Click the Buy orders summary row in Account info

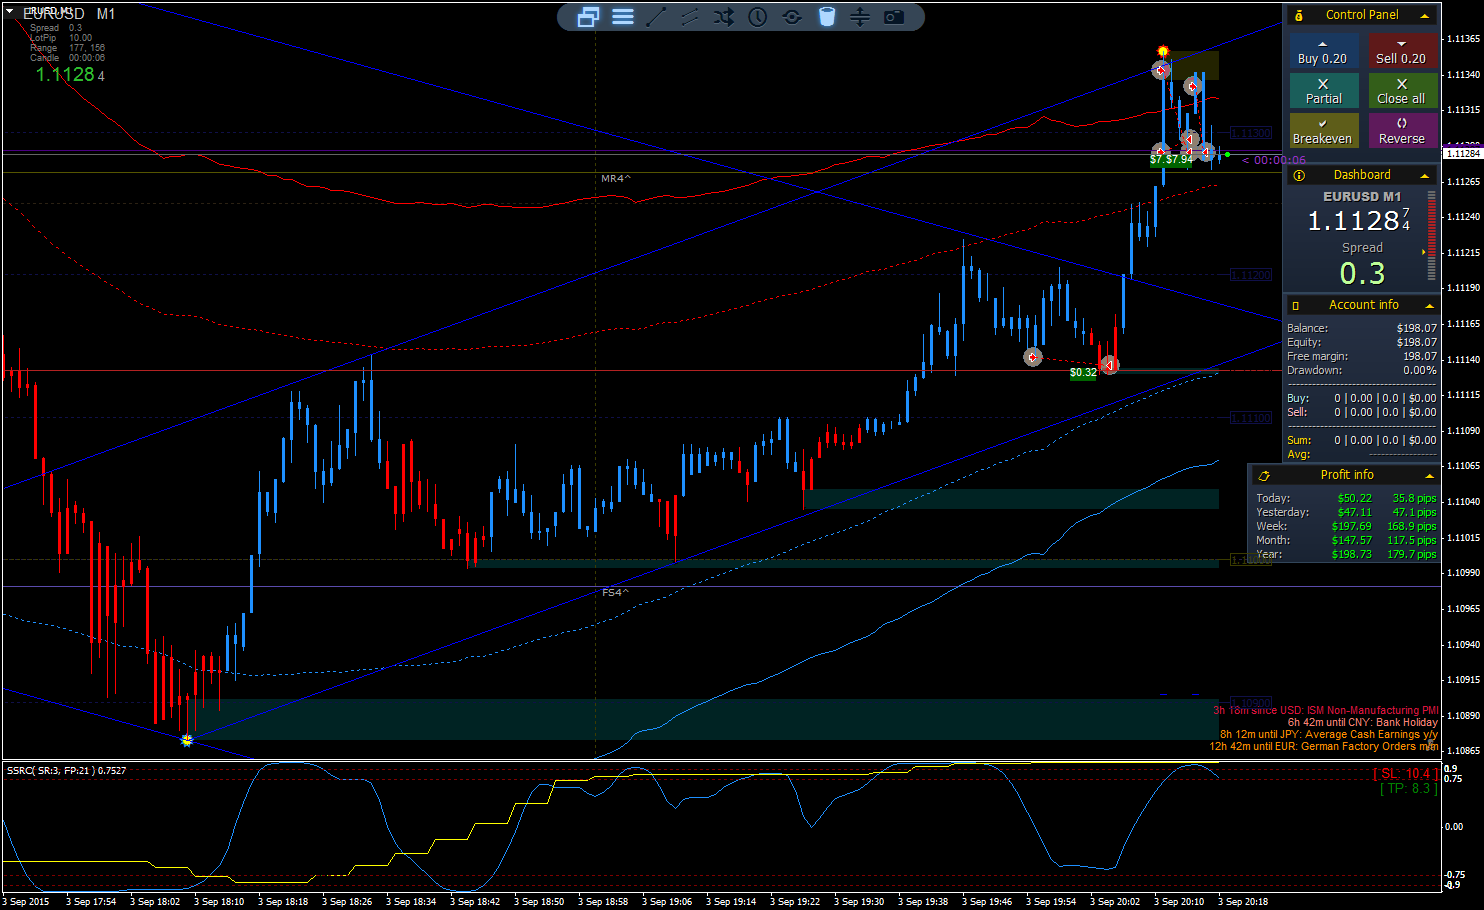point(1362,398)
